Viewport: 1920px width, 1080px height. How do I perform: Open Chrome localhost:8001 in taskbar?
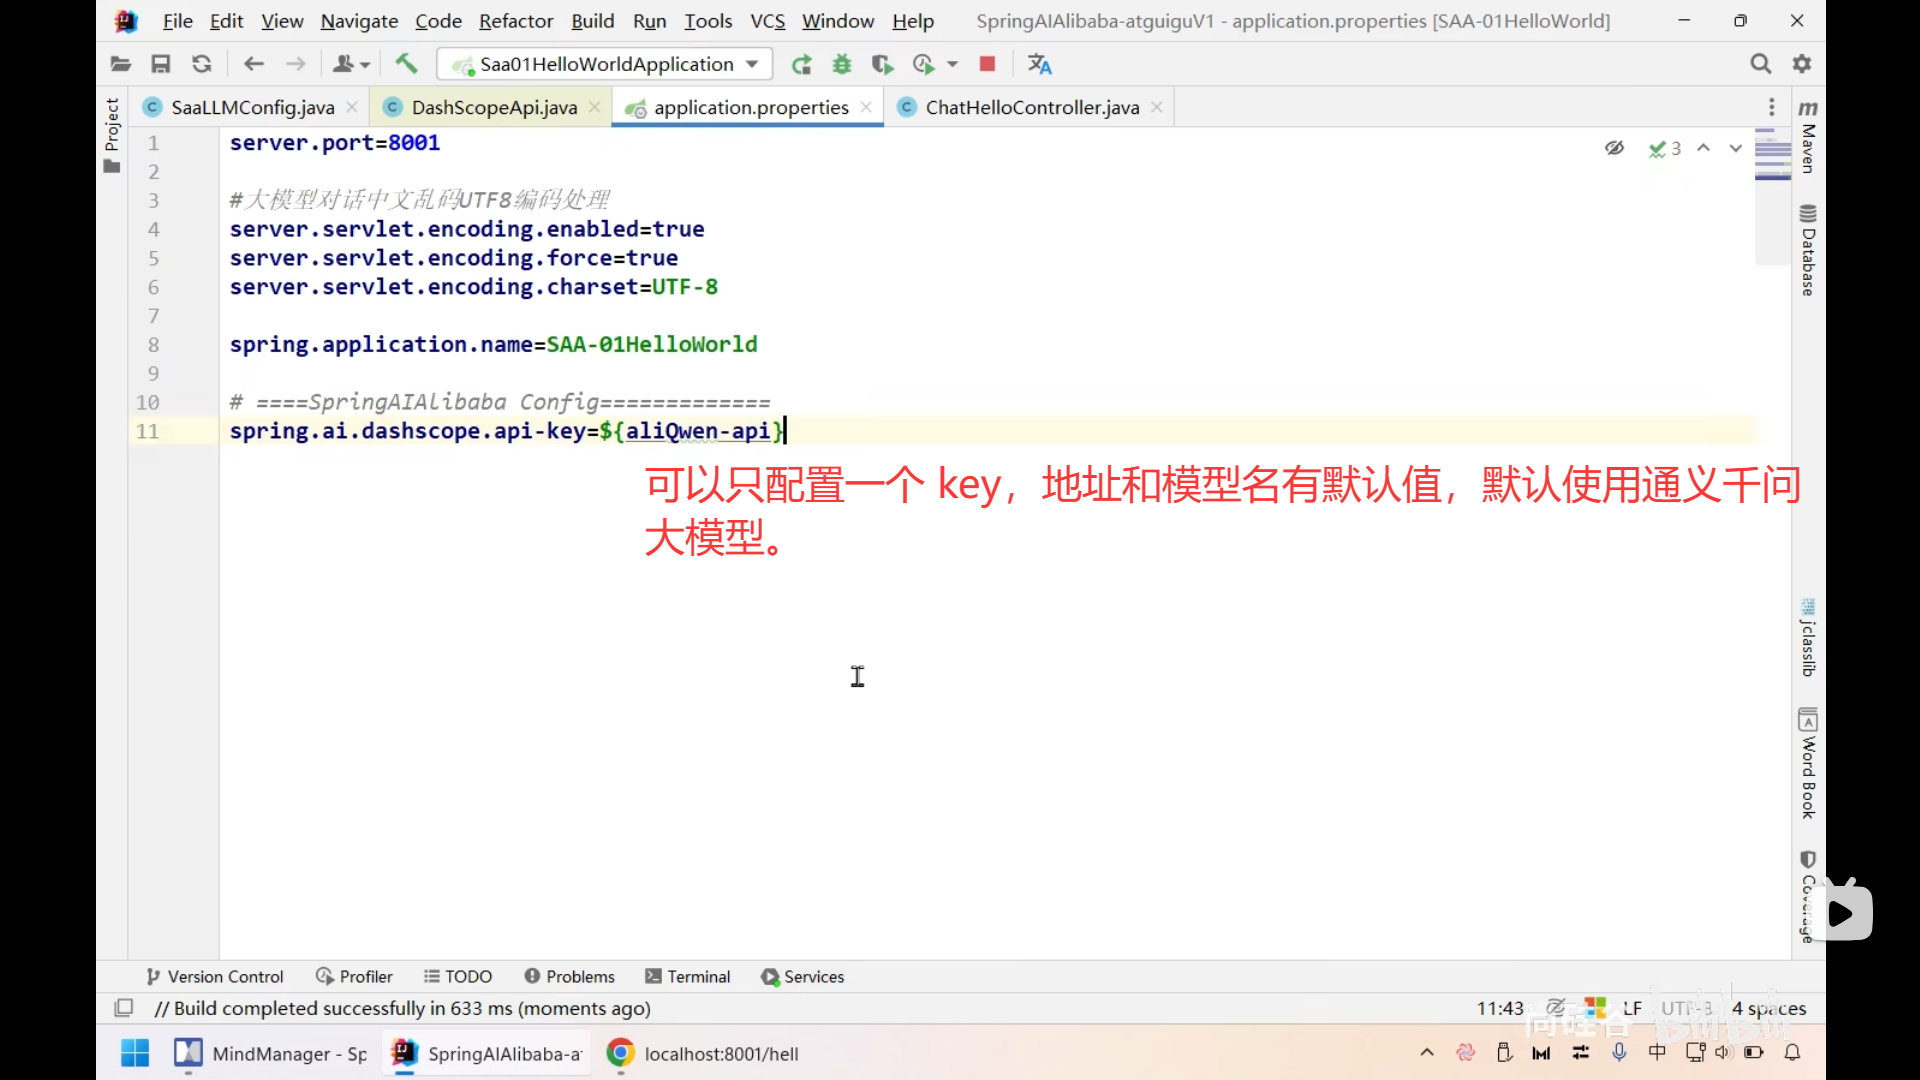pos(703,1053)
